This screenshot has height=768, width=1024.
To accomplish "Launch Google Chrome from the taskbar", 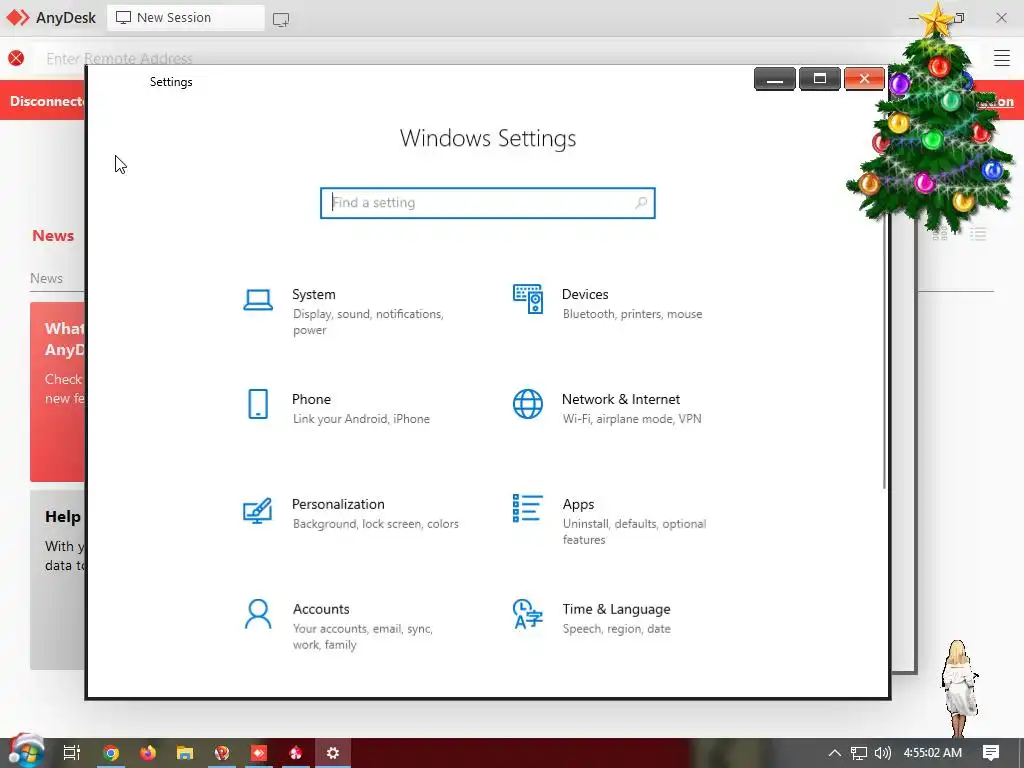I will point(111,753).
